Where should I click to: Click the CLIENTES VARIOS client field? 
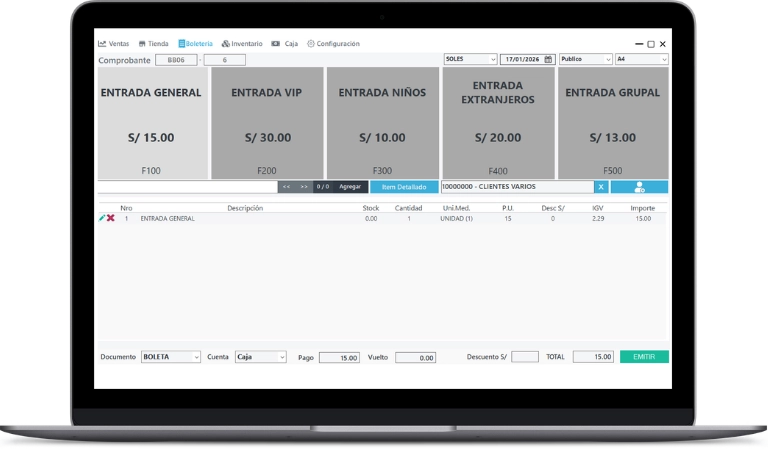click(517, 187)
